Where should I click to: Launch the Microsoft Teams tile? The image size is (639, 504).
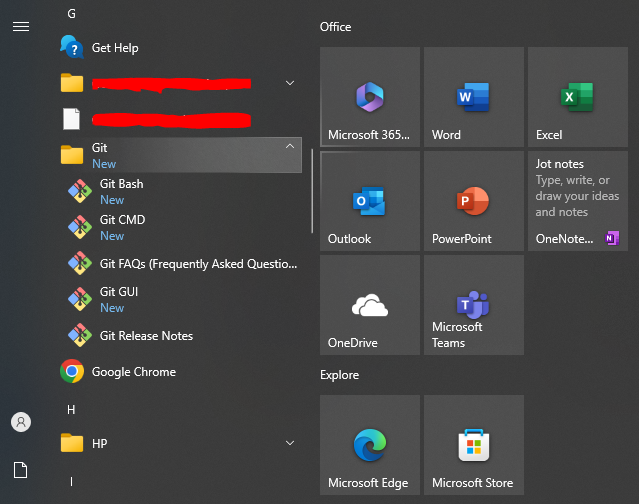pos(474,305)
